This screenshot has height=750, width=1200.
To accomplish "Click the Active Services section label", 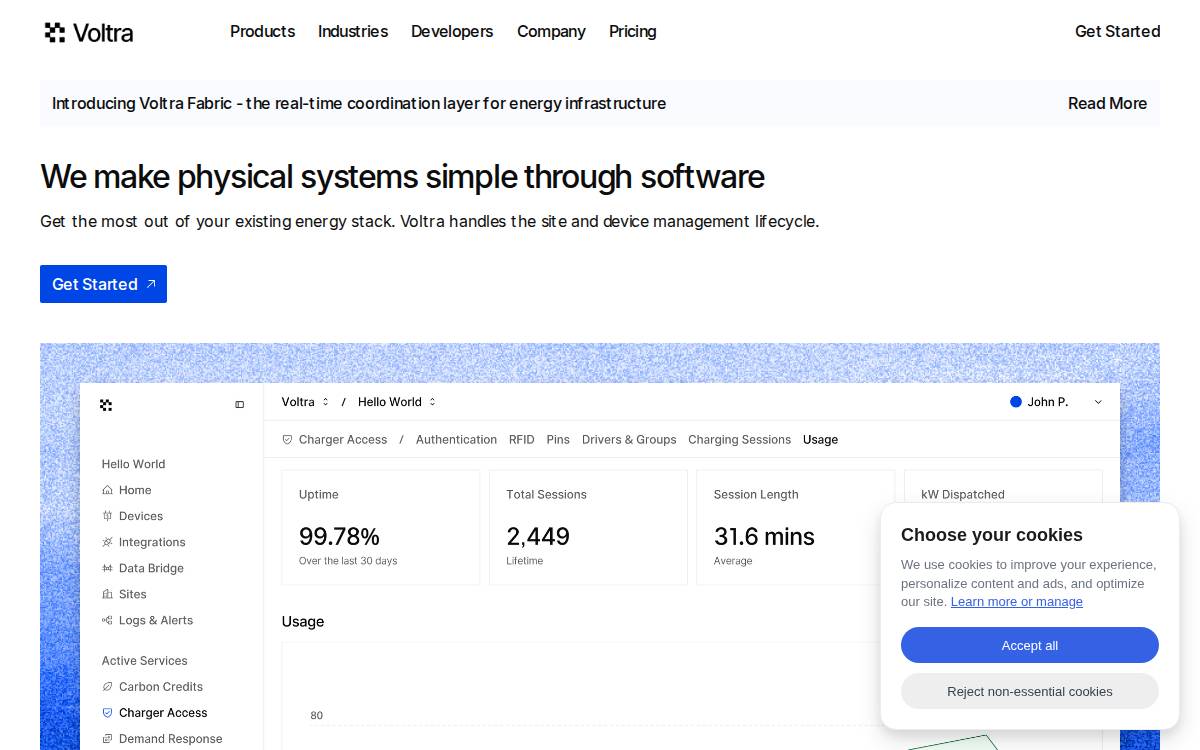I will [145, 661].
